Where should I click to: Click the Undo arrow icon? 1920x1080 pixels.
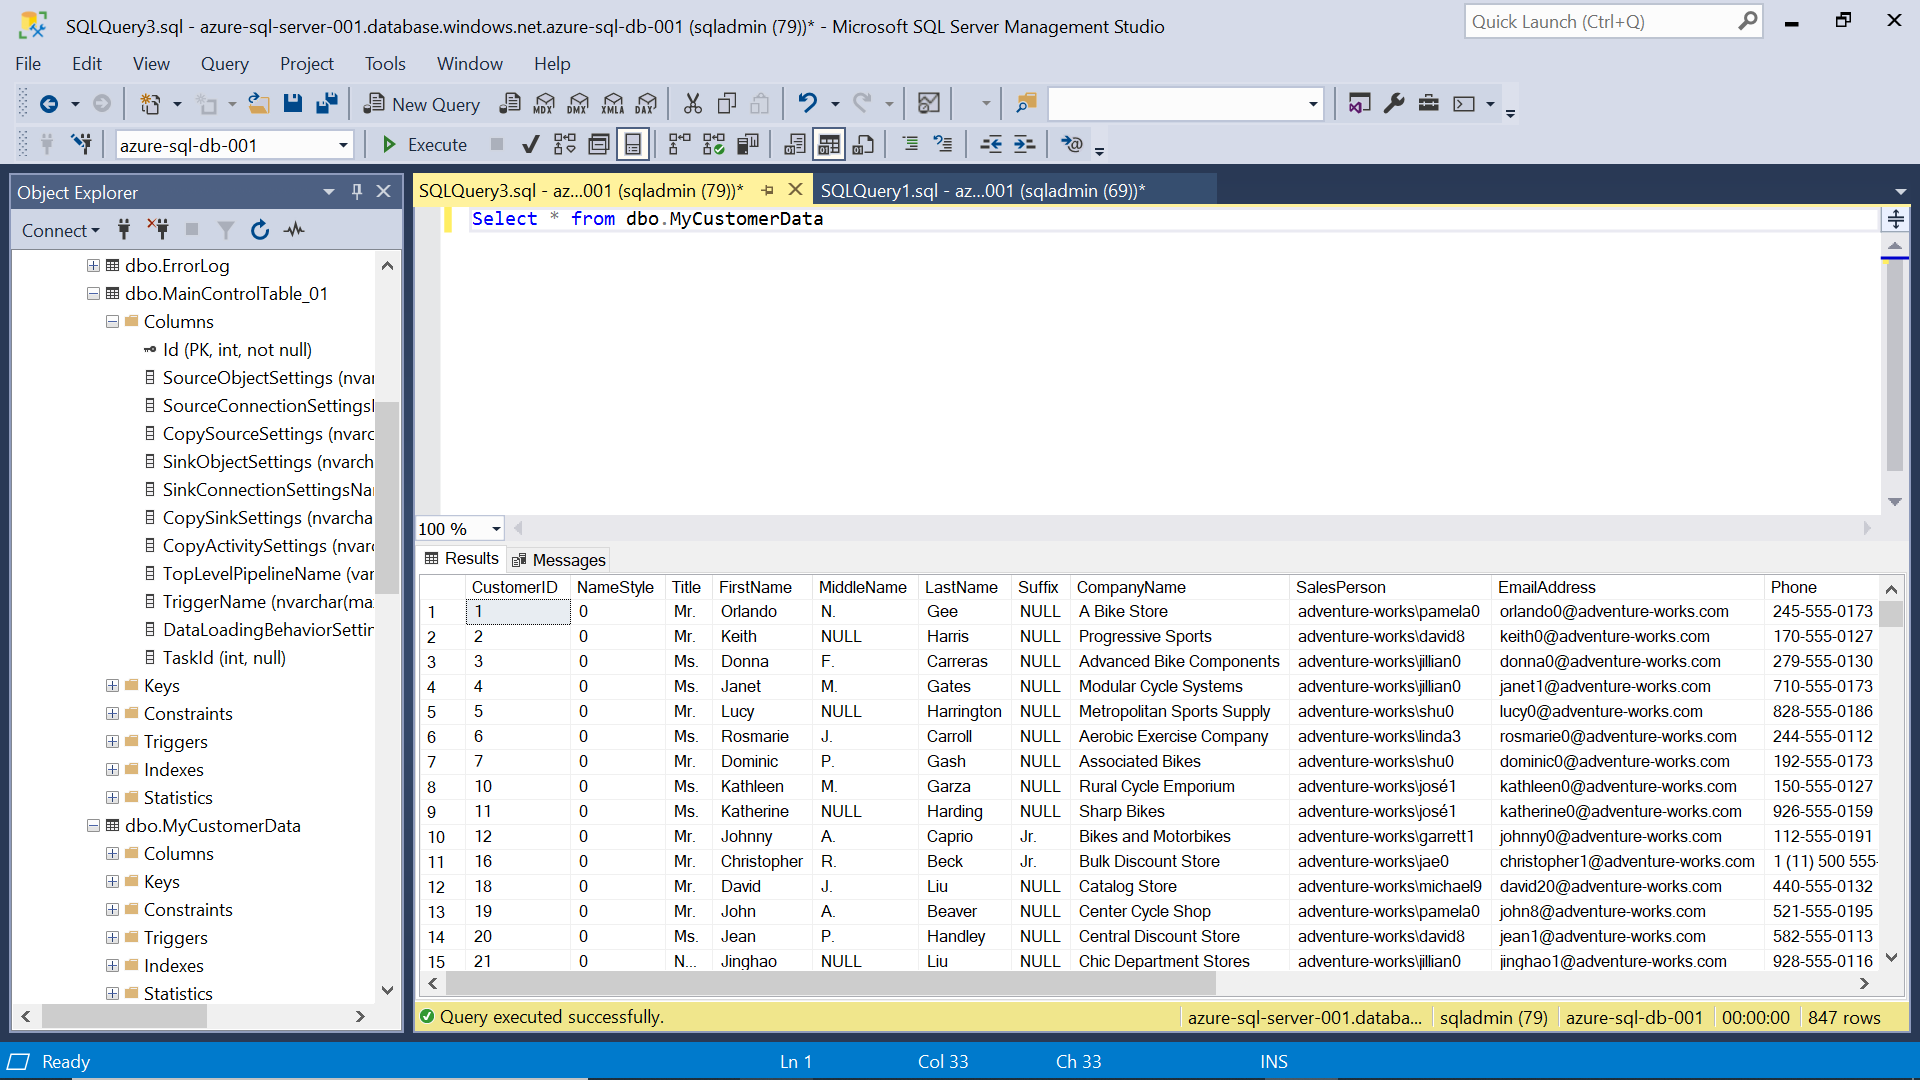pyautogui.click(x=807, y=104)
